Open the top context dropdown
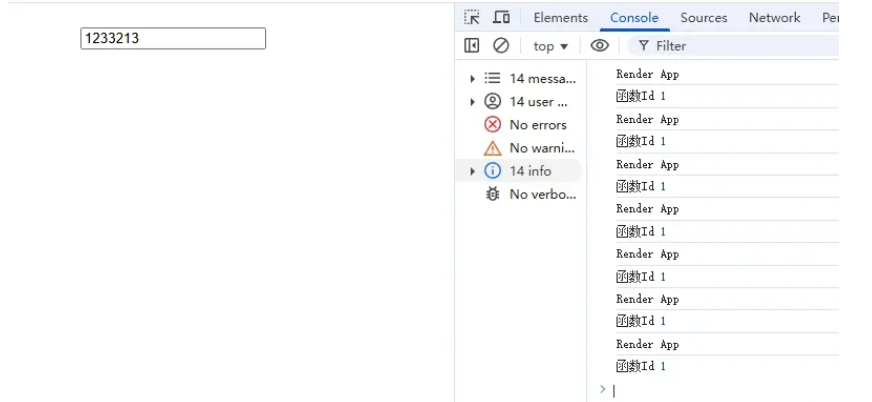 pyautogui.click(x=550, y=46)
